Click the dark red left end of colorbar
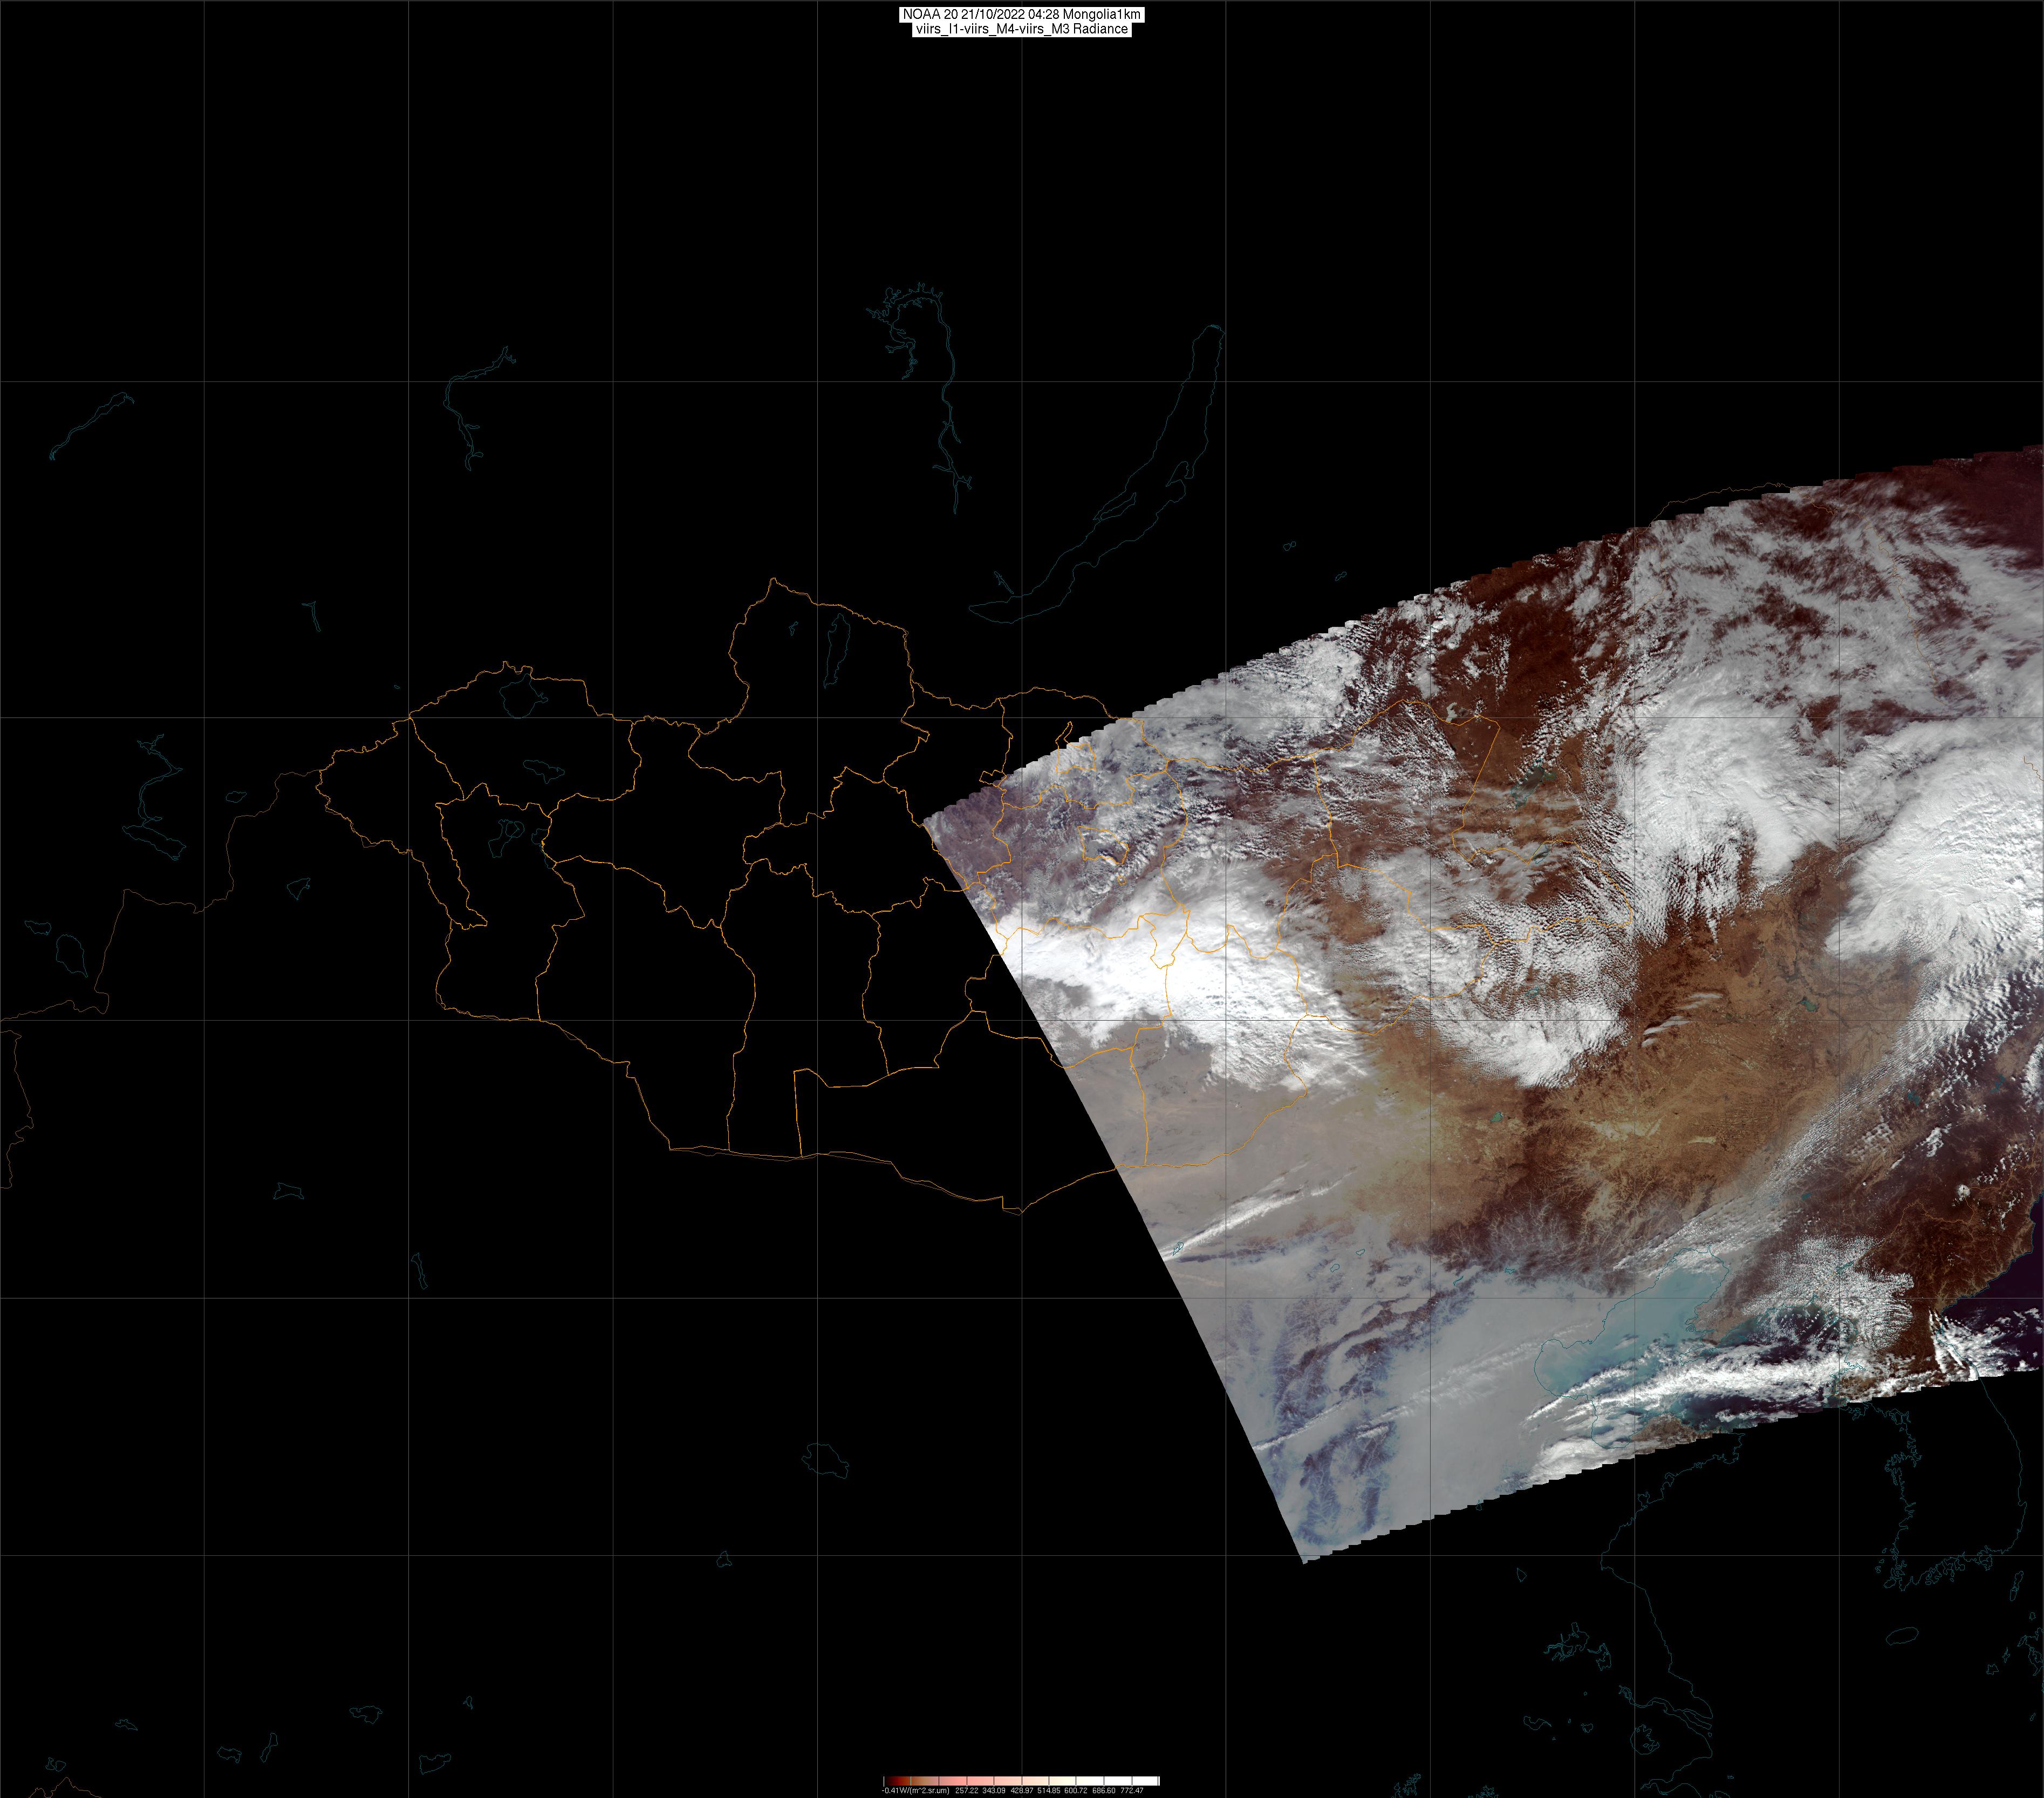 pos(889,1781)
